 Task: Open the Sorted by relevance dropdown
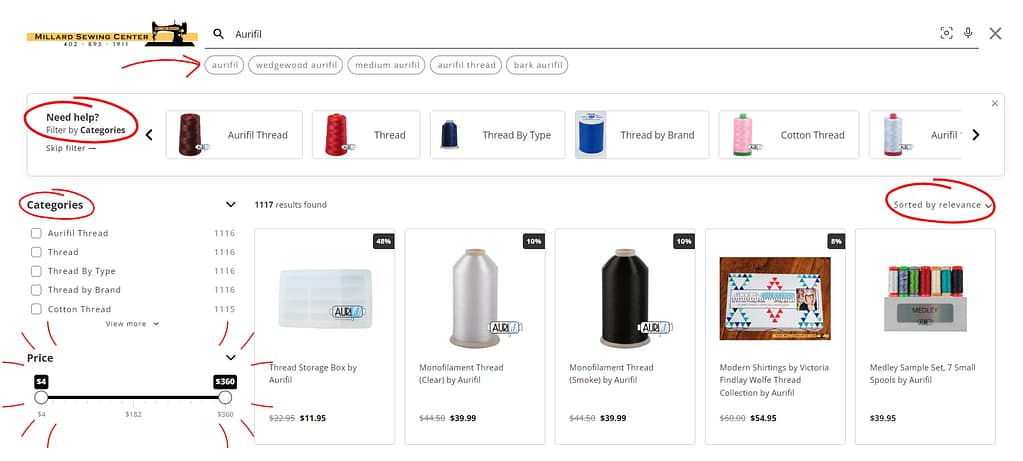942,205
